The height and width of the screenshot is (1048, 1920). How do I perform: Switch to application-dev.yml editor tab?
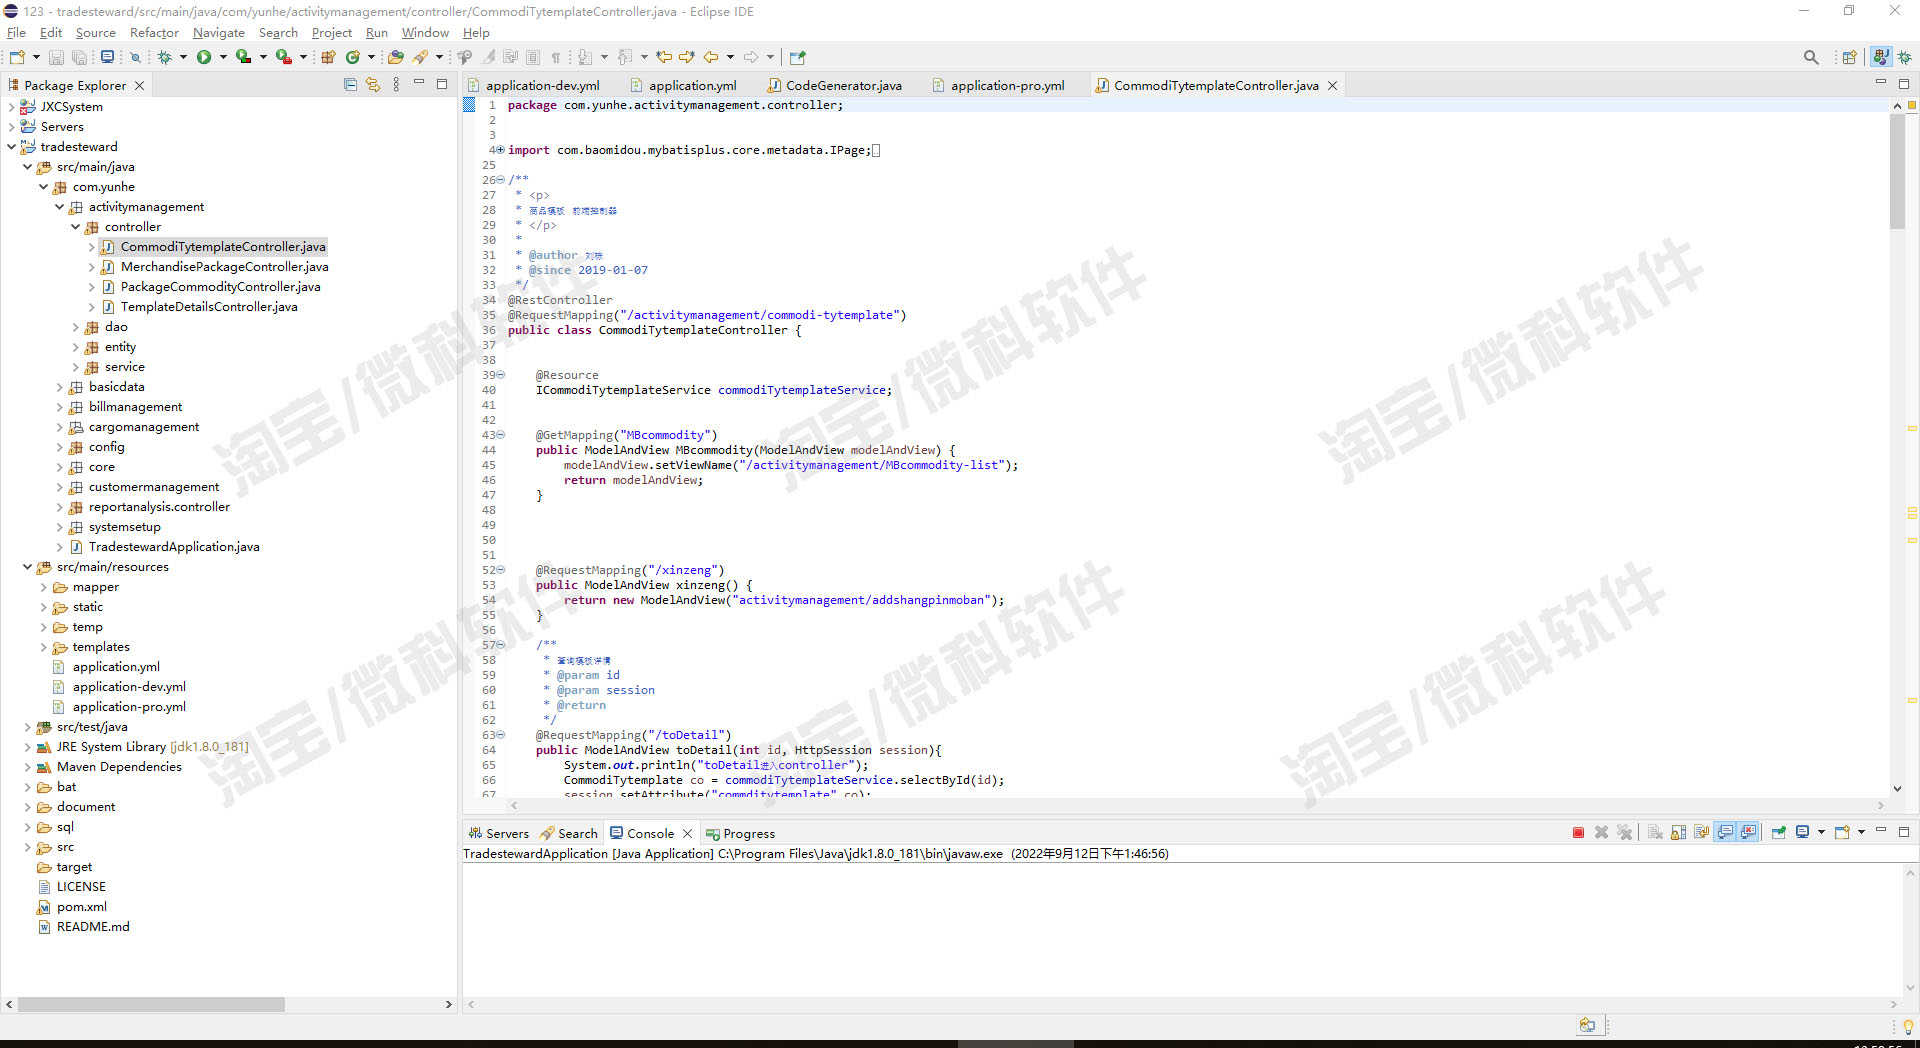[x=534, y=85]
